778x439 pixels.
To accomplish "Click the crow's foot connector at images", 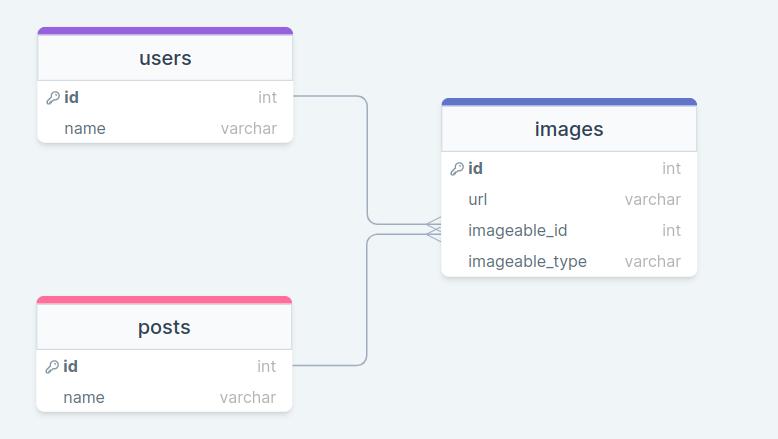I will (434, 229).
